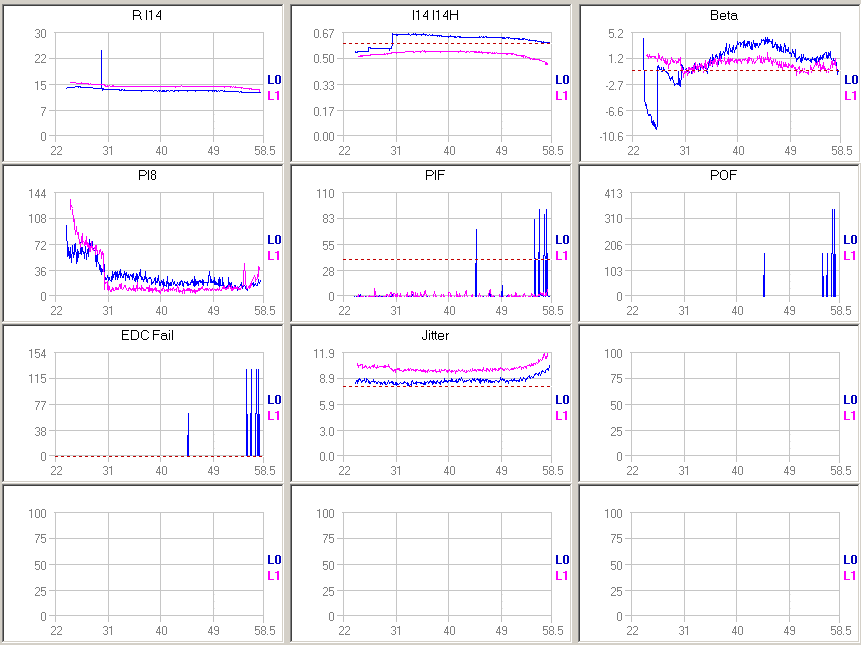Click the L1 legend in Beta chart
The width and height of the screenshot is (861, 645).
click(850, 95)
